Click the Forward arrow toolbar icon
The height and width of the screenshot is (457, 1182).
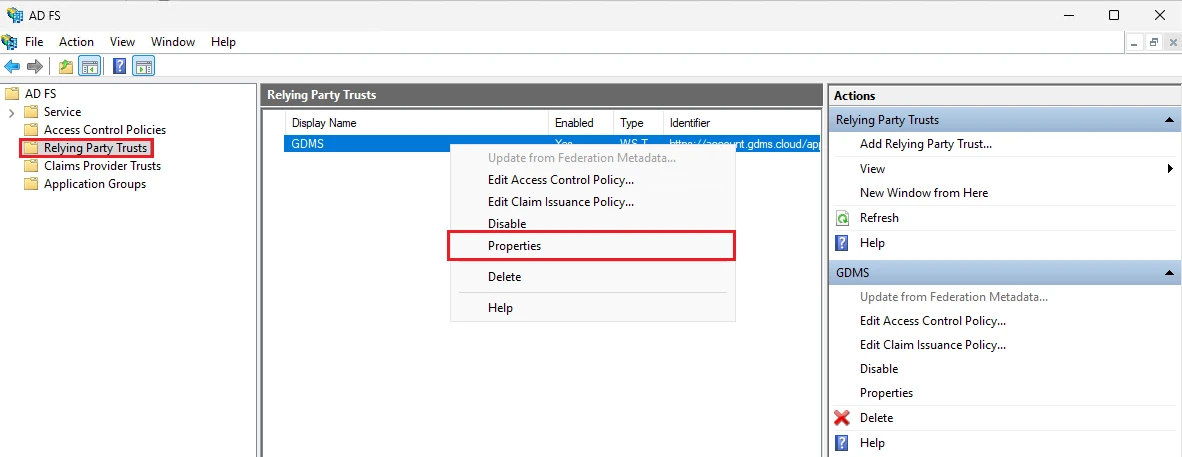point(35,66)
